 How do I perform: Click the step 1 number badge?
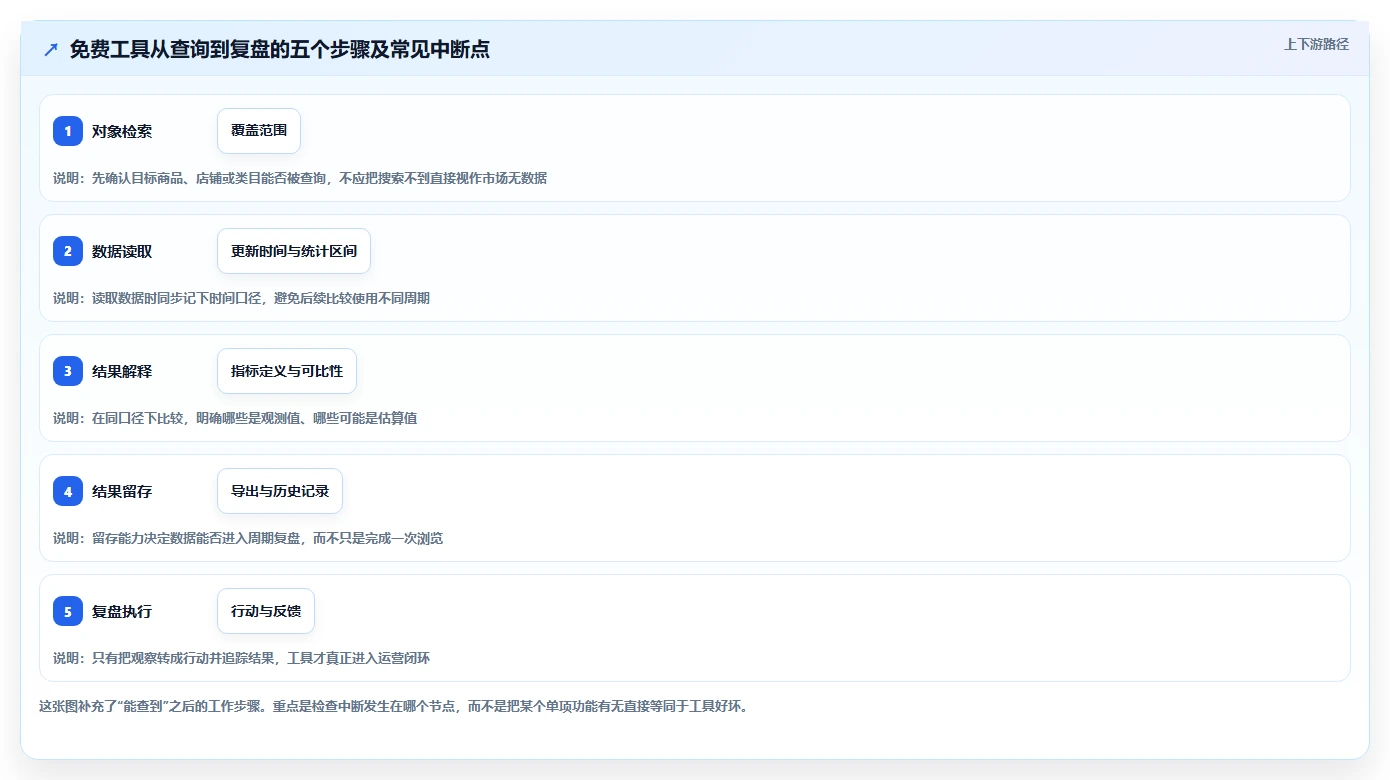coord(68,131)
